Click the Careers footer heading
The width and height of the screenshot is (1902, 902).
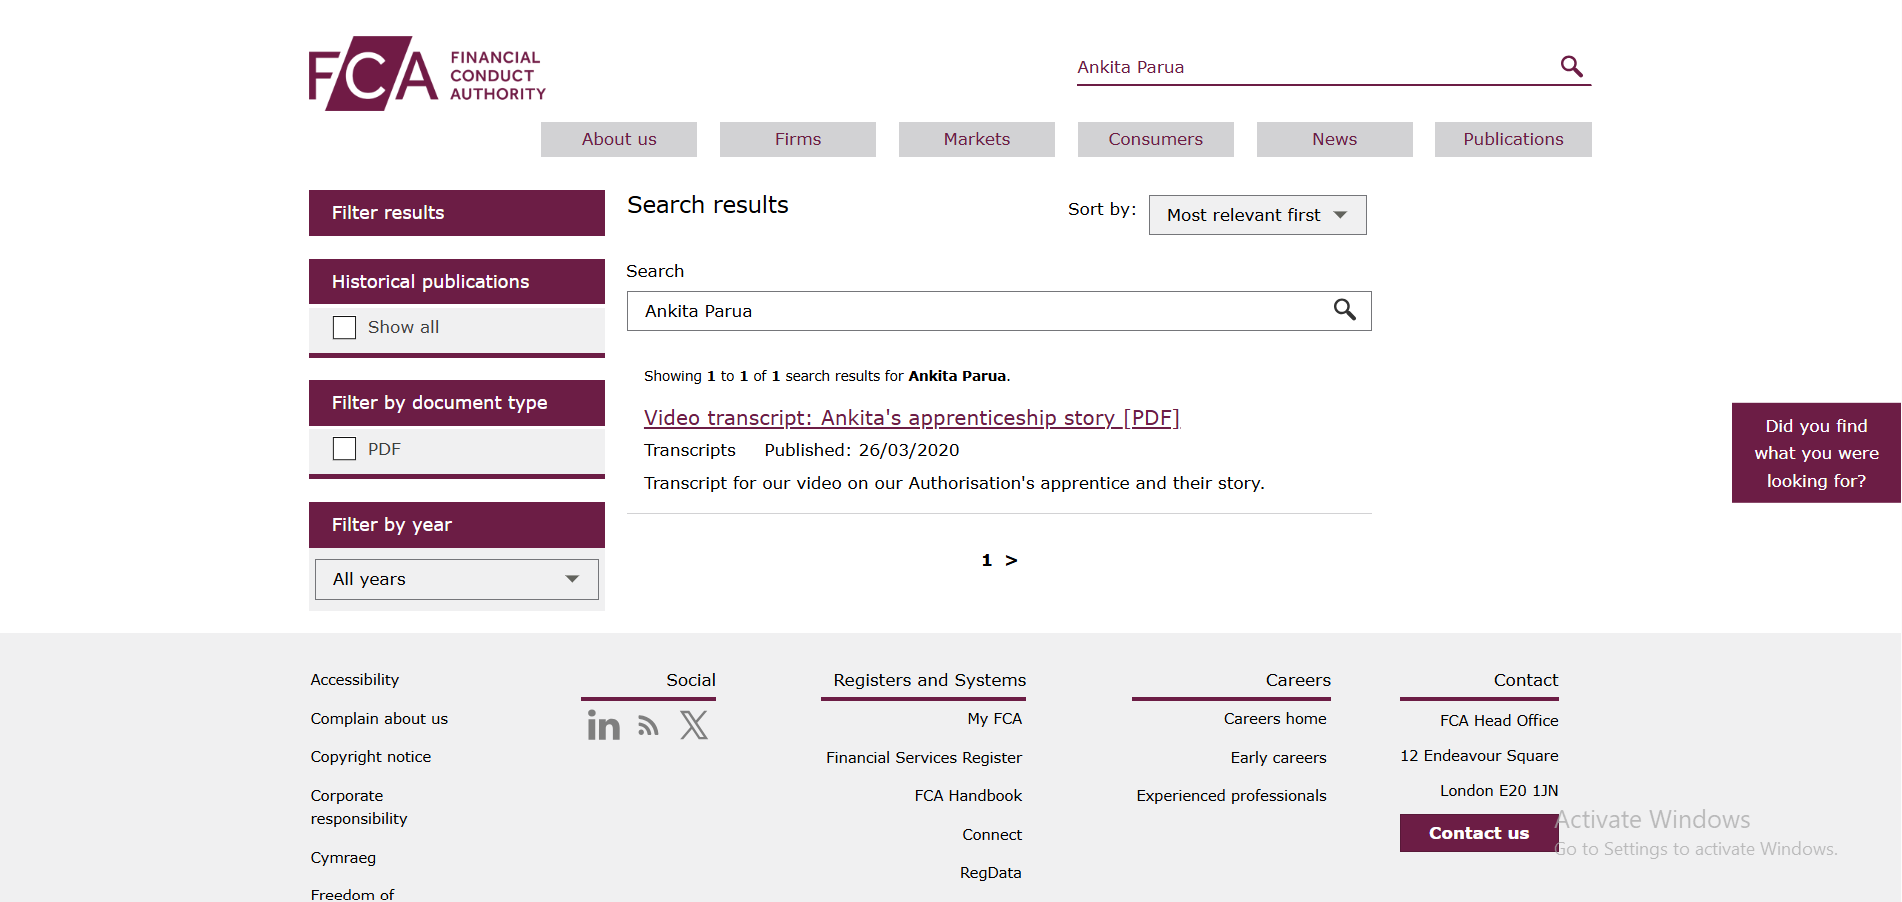pyautogui.click(x=1298, y=680)
